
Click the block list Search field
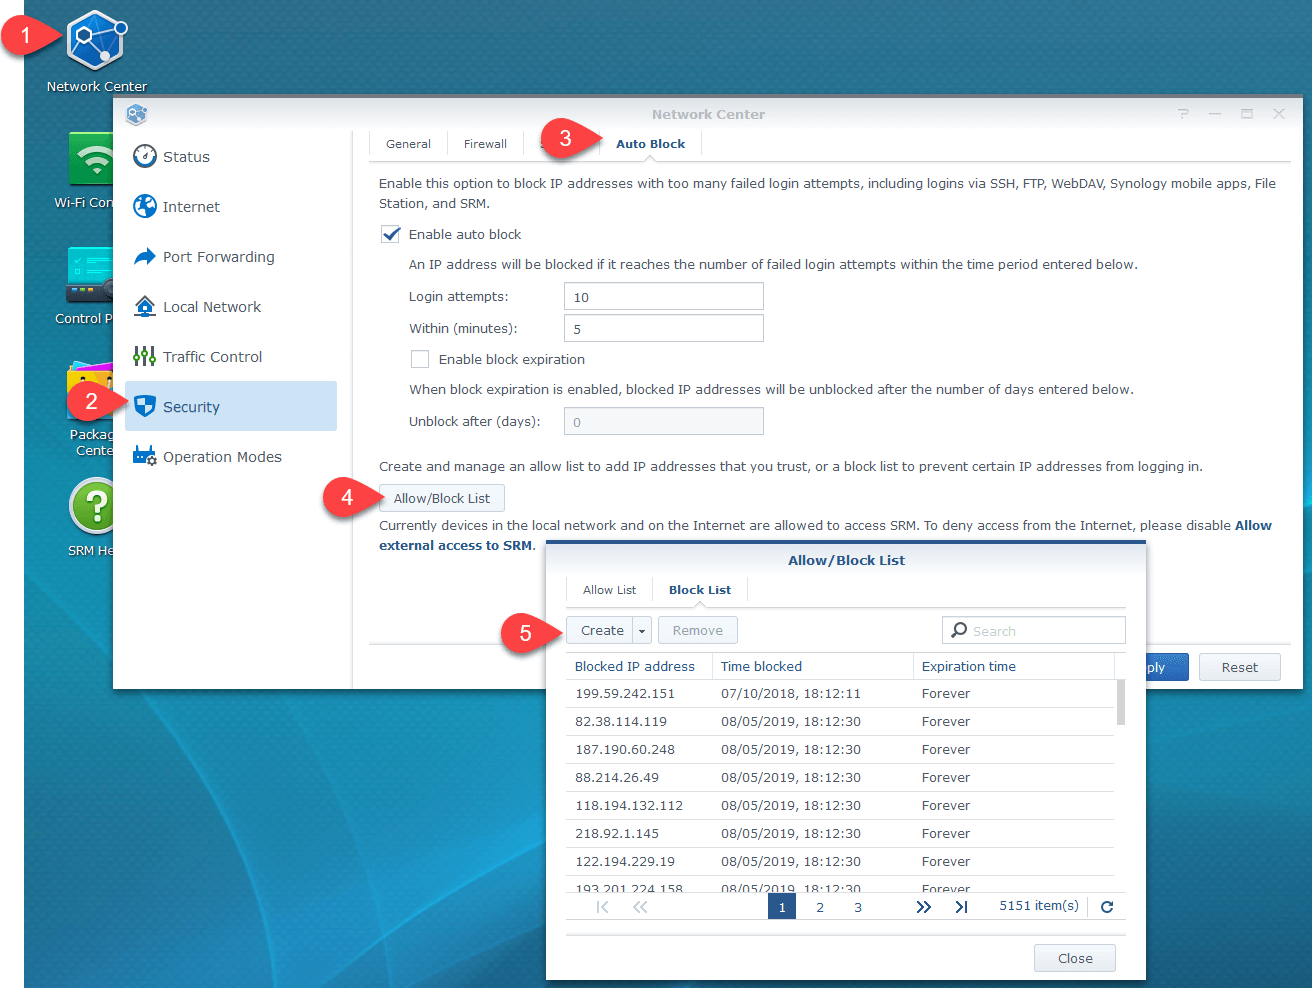1034,630
